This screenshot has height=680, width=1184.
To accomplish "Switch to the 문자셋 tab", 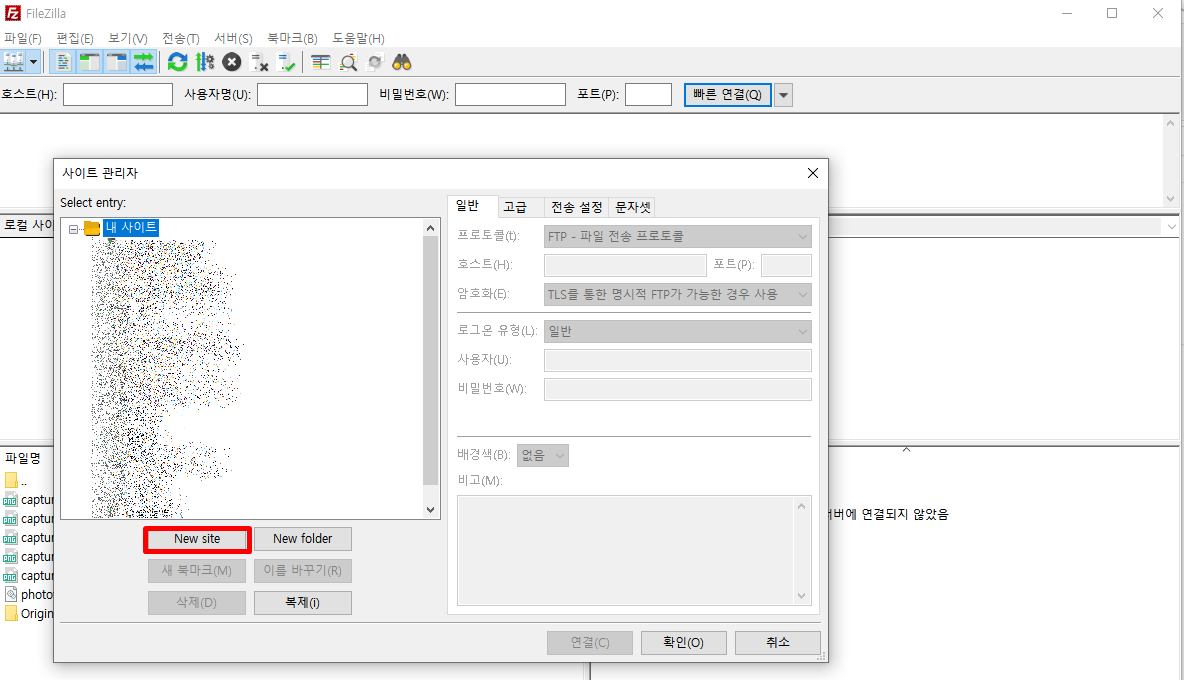I will pos(632,207).
